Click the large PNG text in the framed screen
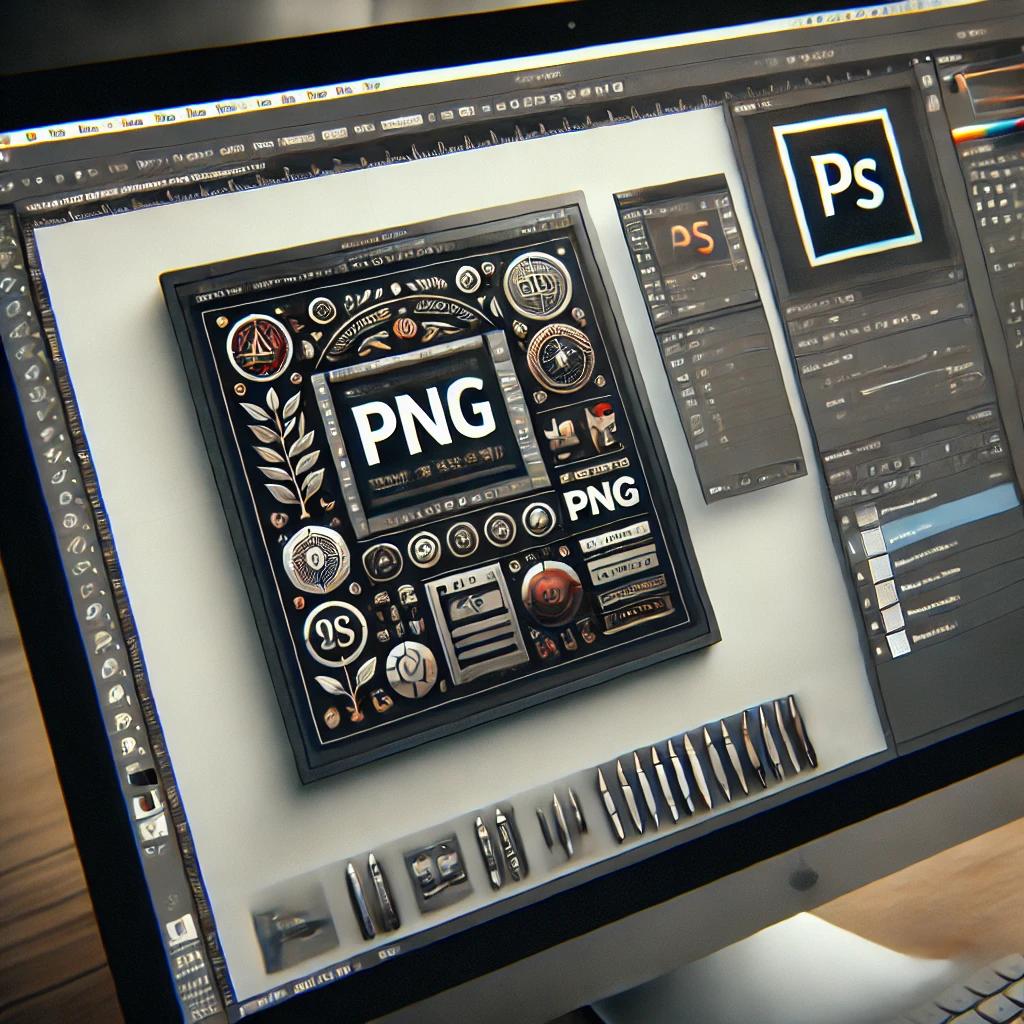Image resolution: width=1024 pixels, height=1024 pixels. click(x=422, y=419)
